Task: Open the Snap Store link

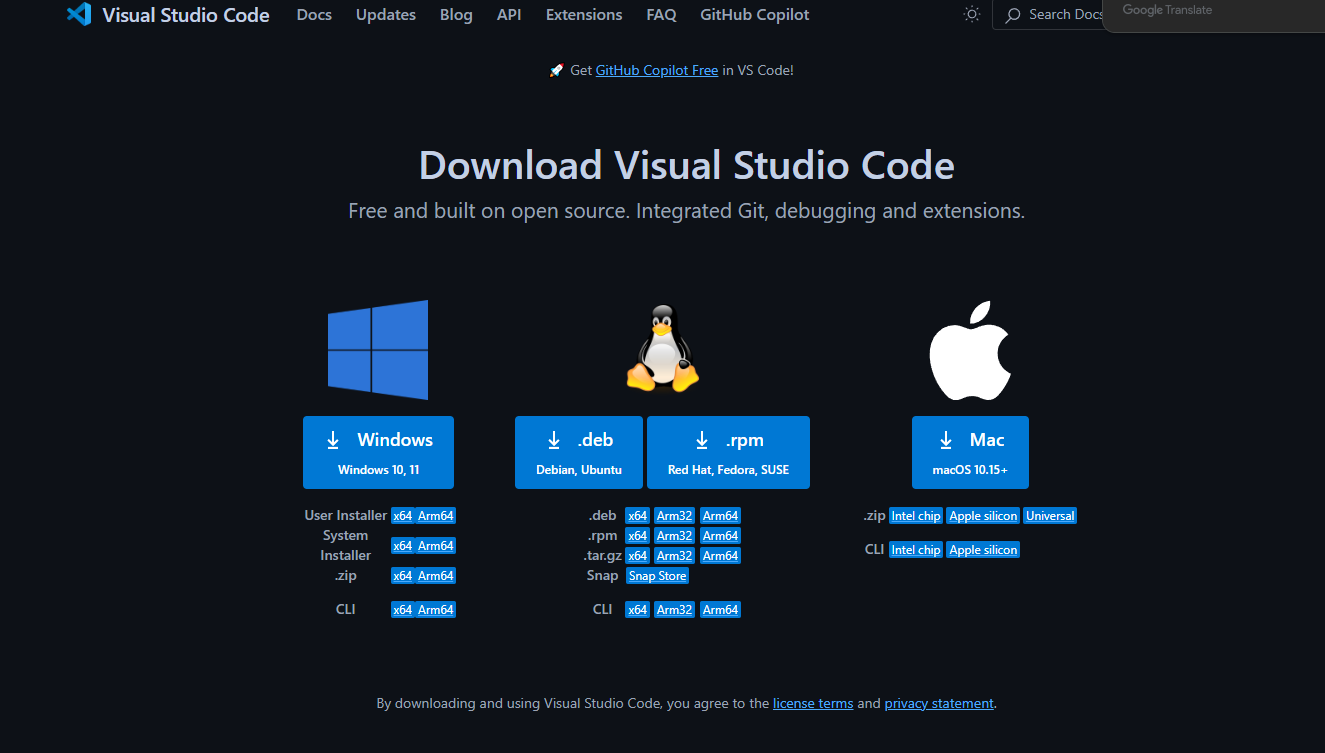Action: click(x=658, y=576)
